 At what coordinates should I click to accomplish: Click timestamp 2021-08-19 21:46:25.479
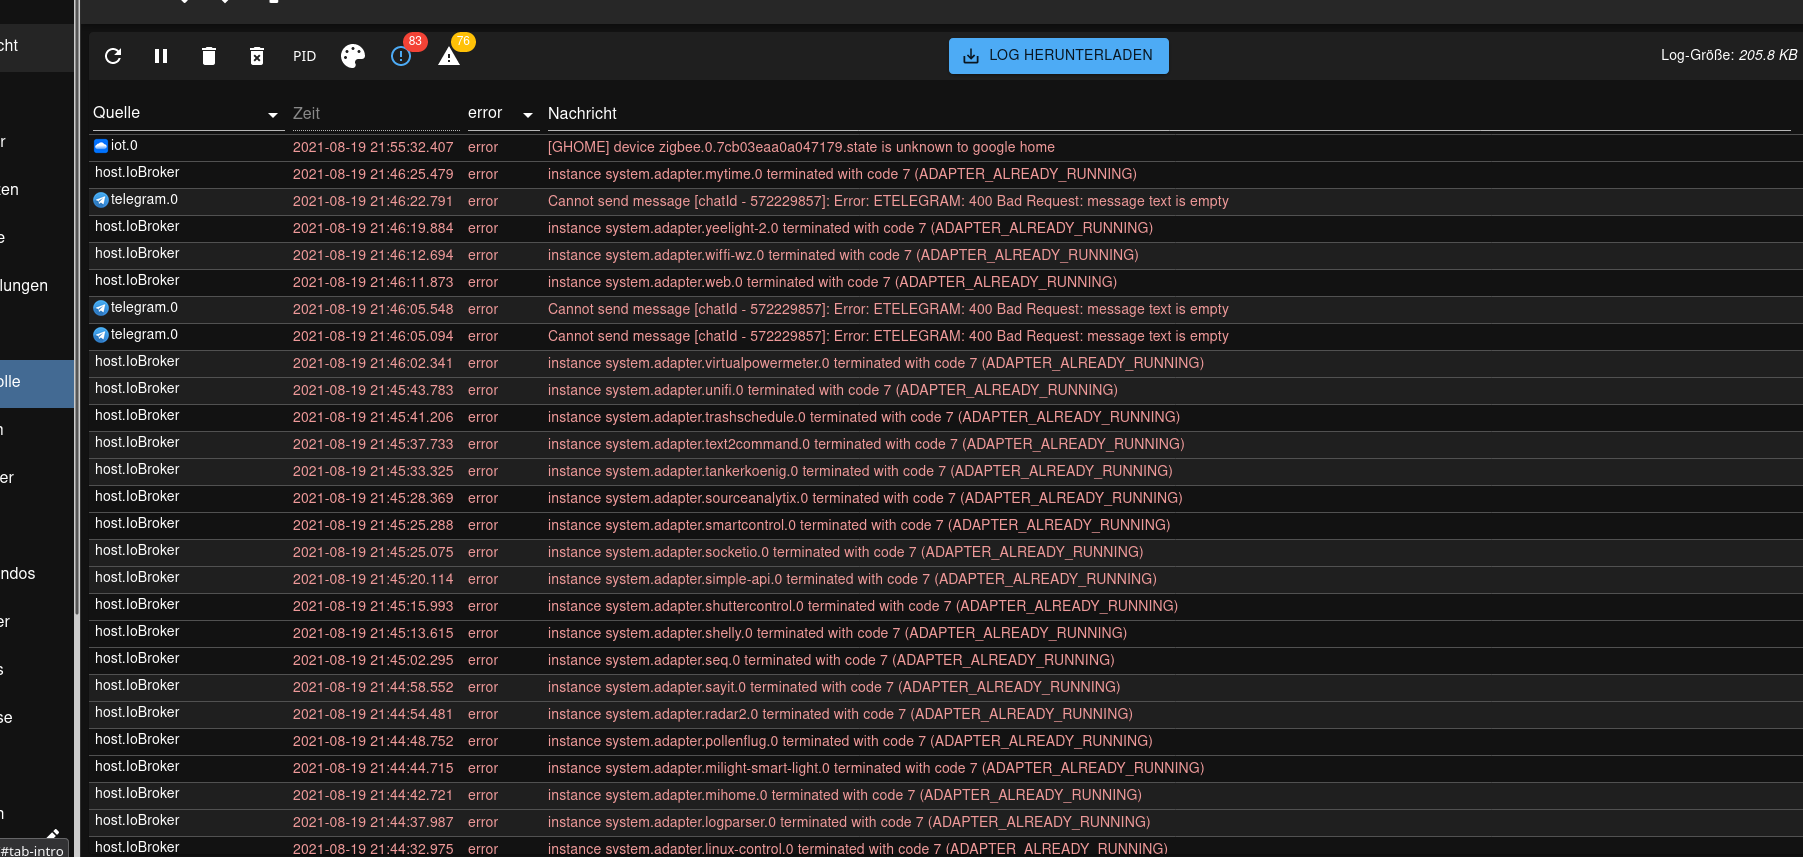click(x=373, y=174)
